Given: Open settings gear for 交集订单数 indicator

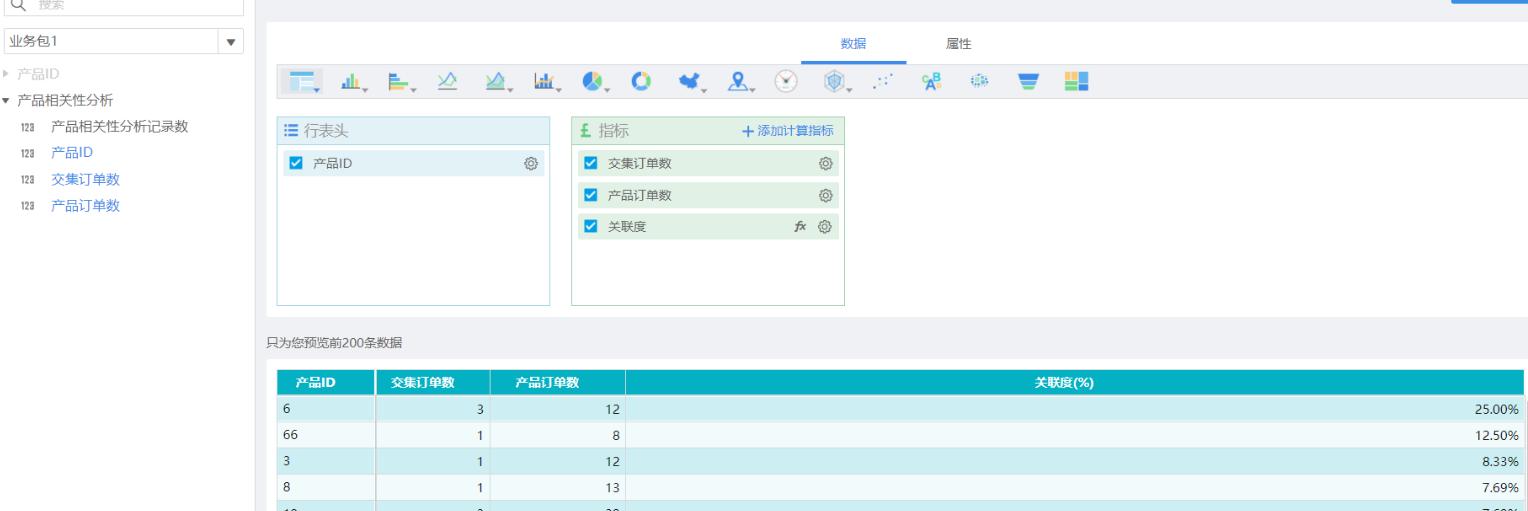Looking at the screenshot, I should pos(826,163).
